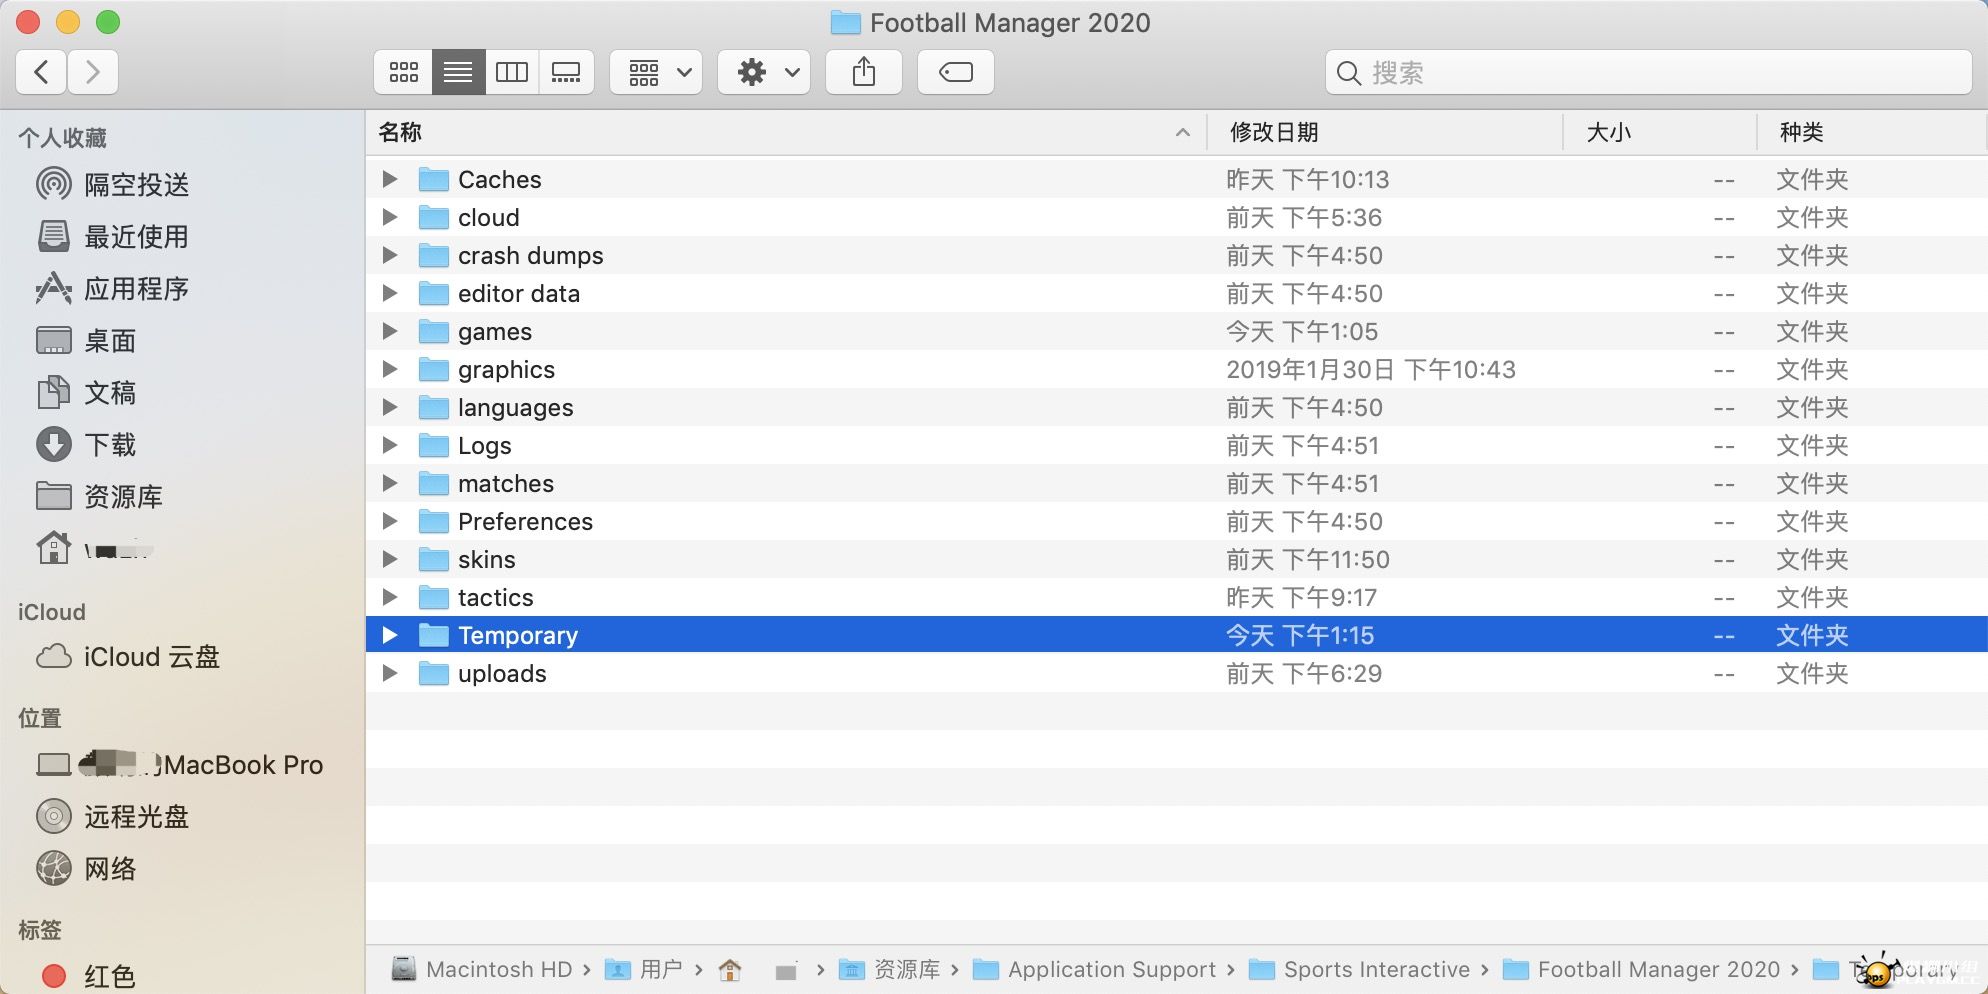The image size is (1988, 994).
Task: Sort by the 大小 column header
Action: tap(1660, 132)
